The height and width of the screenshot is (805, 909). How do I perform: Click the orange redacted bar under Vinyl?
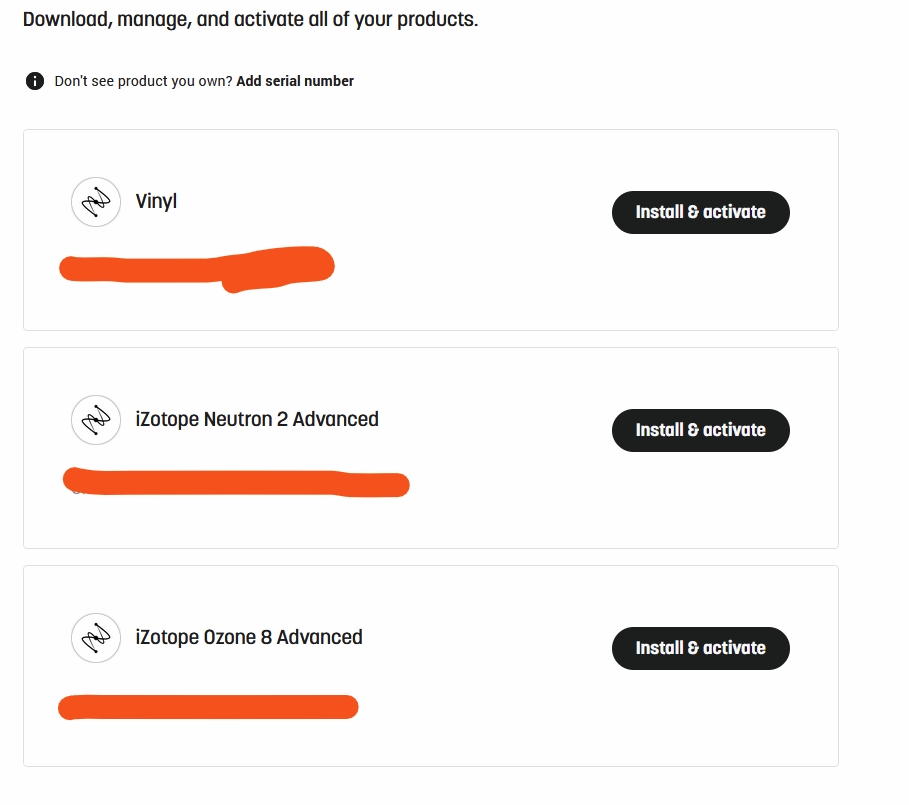point(197,269)
